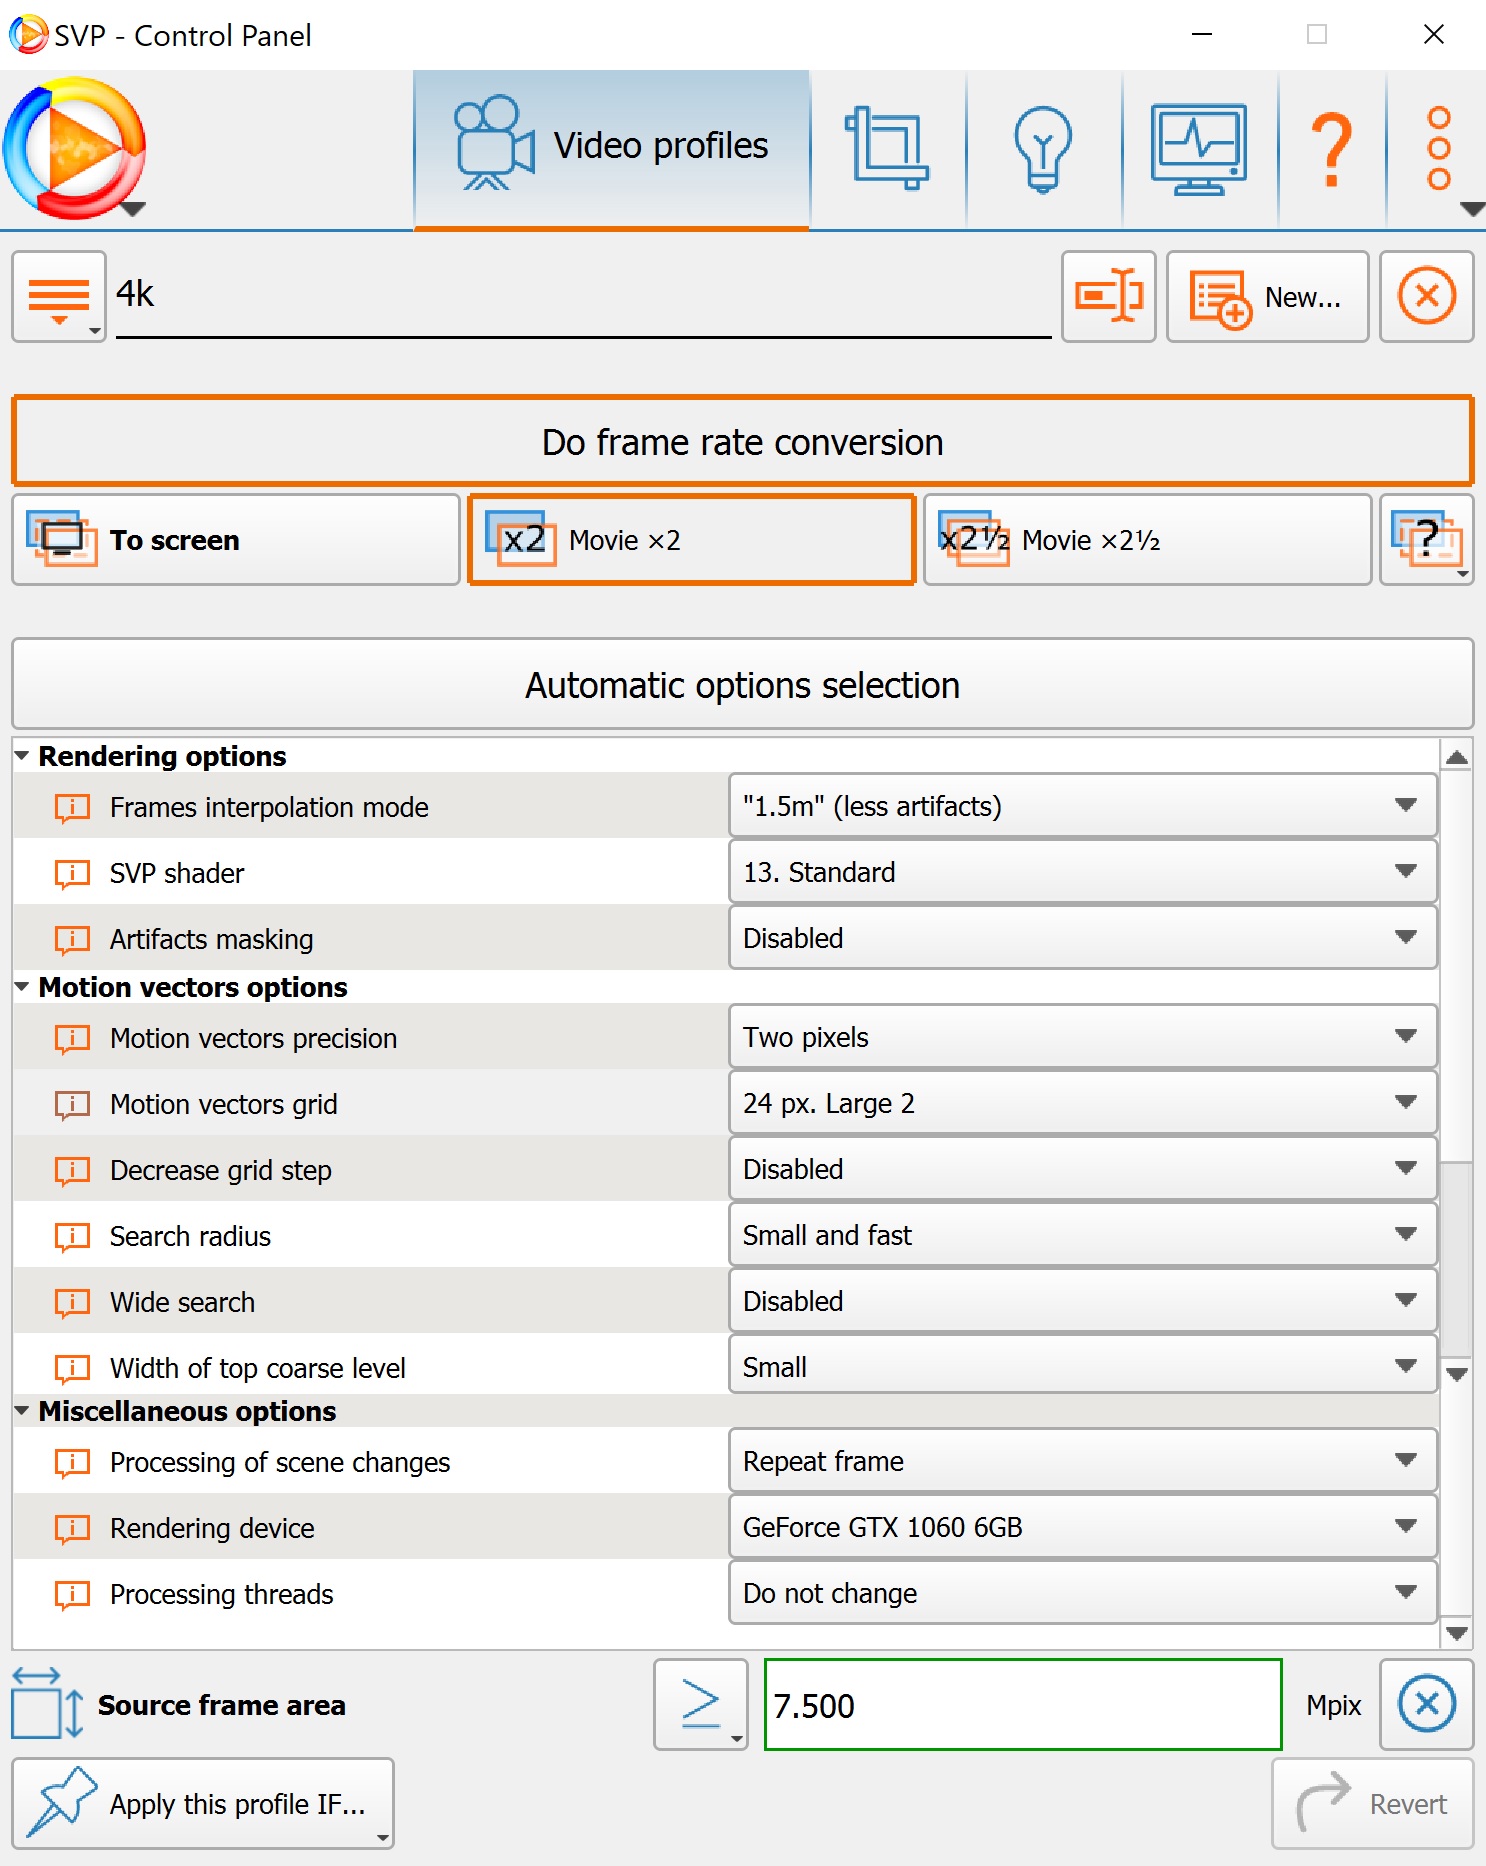Click Apply this profile IF... button

click(x=203, y=1803)
